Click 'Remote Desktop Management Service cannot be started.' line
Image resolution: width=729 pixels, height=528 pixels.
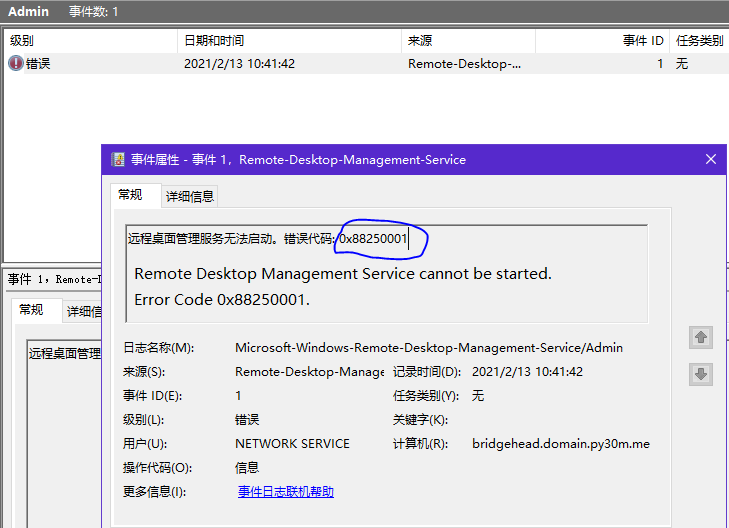point(343,274)
